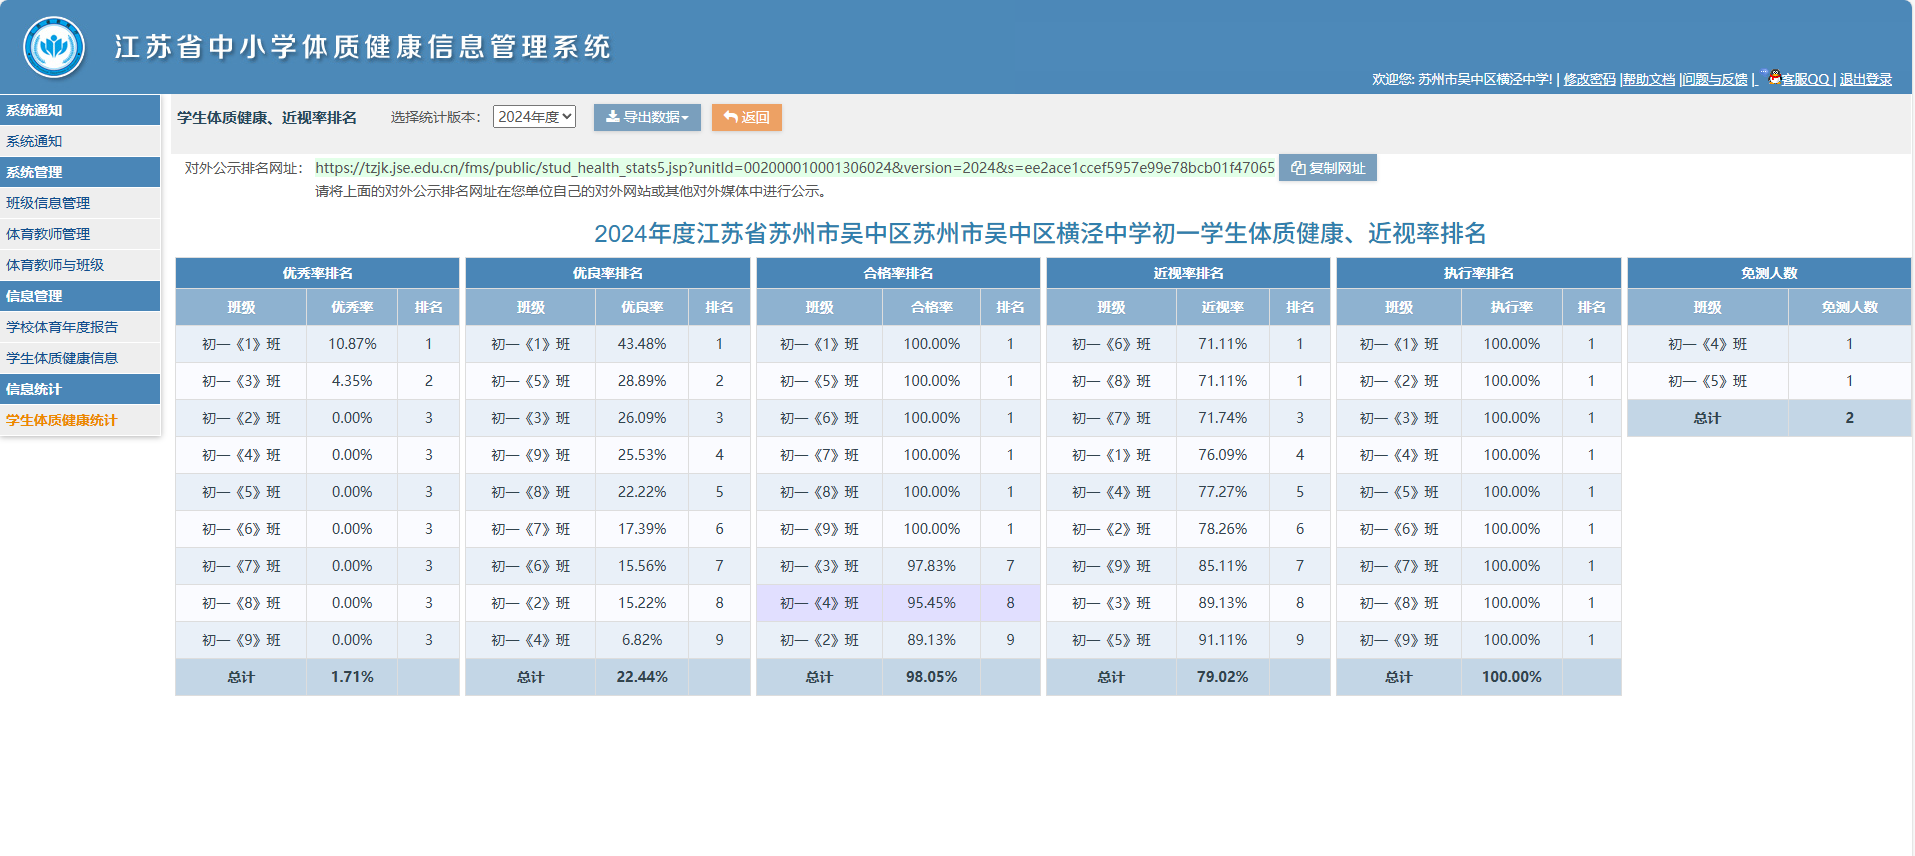Click the orange 返回 button
Viewport: 1915px width, 856px height.
point(746,117)
